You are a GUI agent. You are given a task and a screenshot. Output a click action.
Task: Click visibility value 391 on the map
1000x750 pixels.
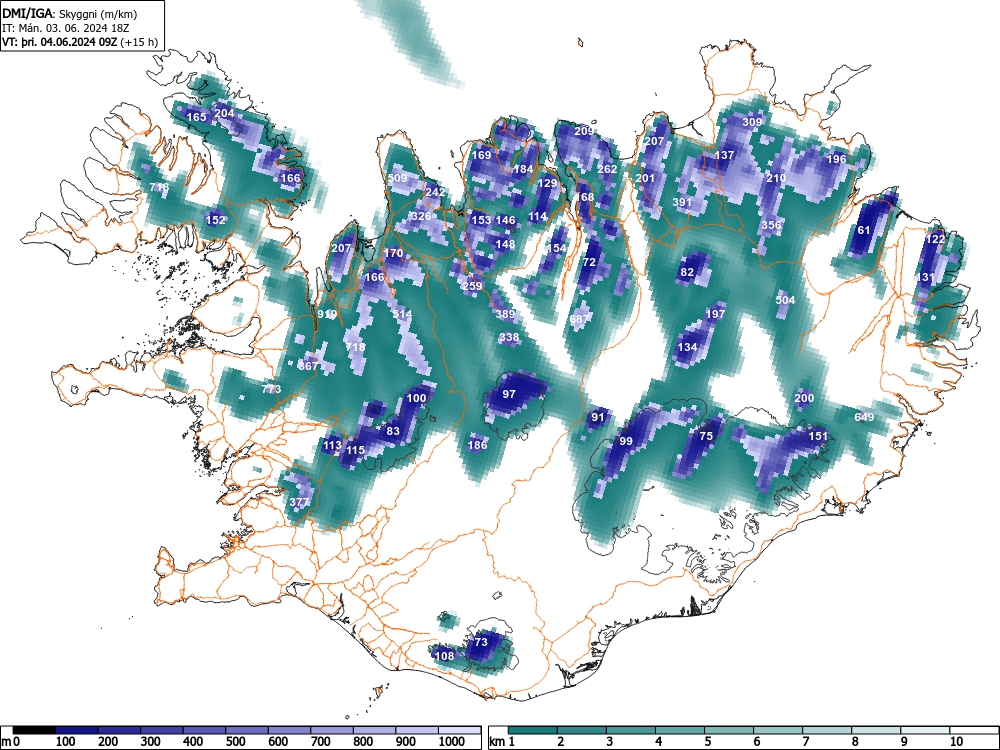pos(682,202)
